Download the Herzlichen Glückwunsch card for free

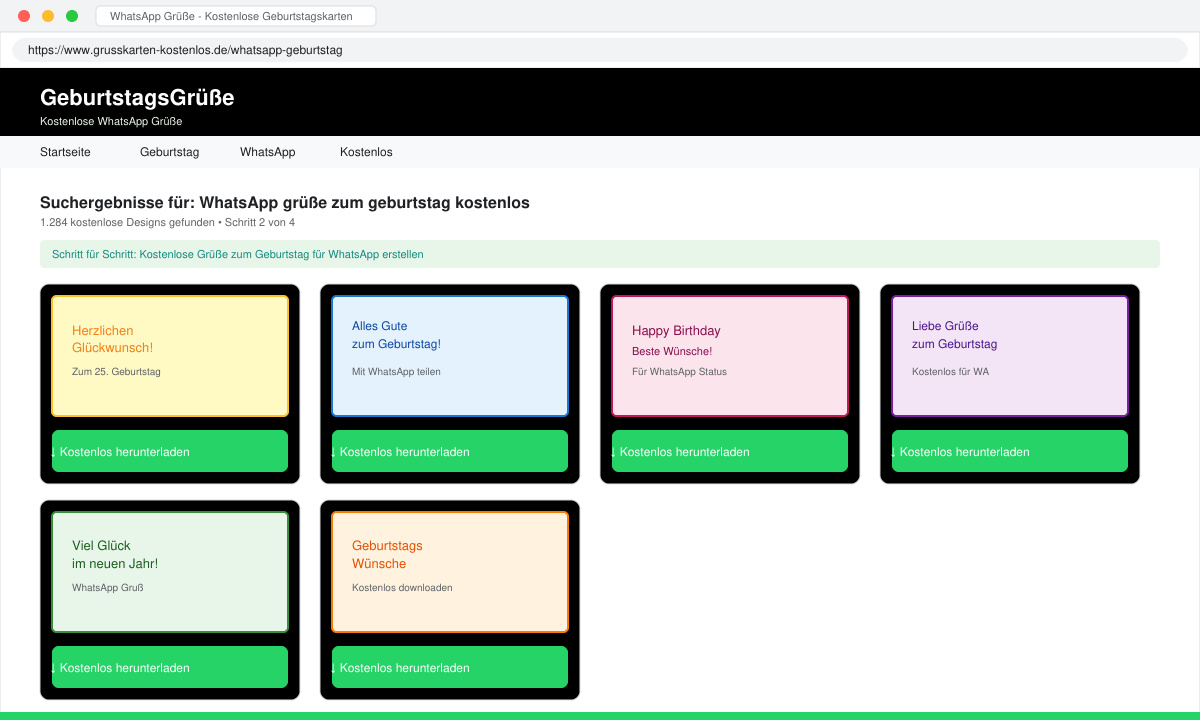click(x=170, y=451)
